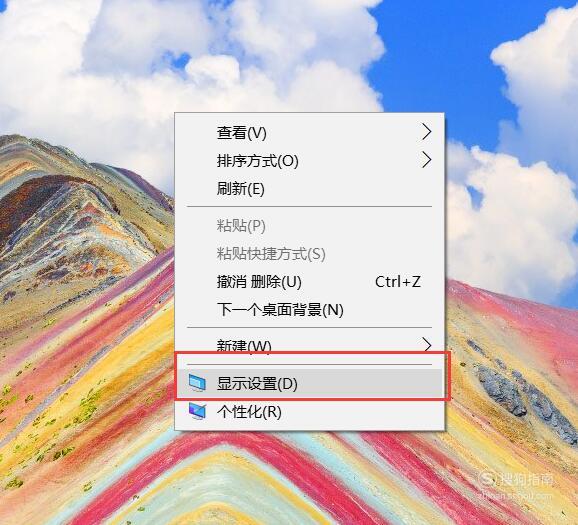Open 个性化(R) from the context menu
The width and height of the screenshot is (578, 525).
point(310,411)
